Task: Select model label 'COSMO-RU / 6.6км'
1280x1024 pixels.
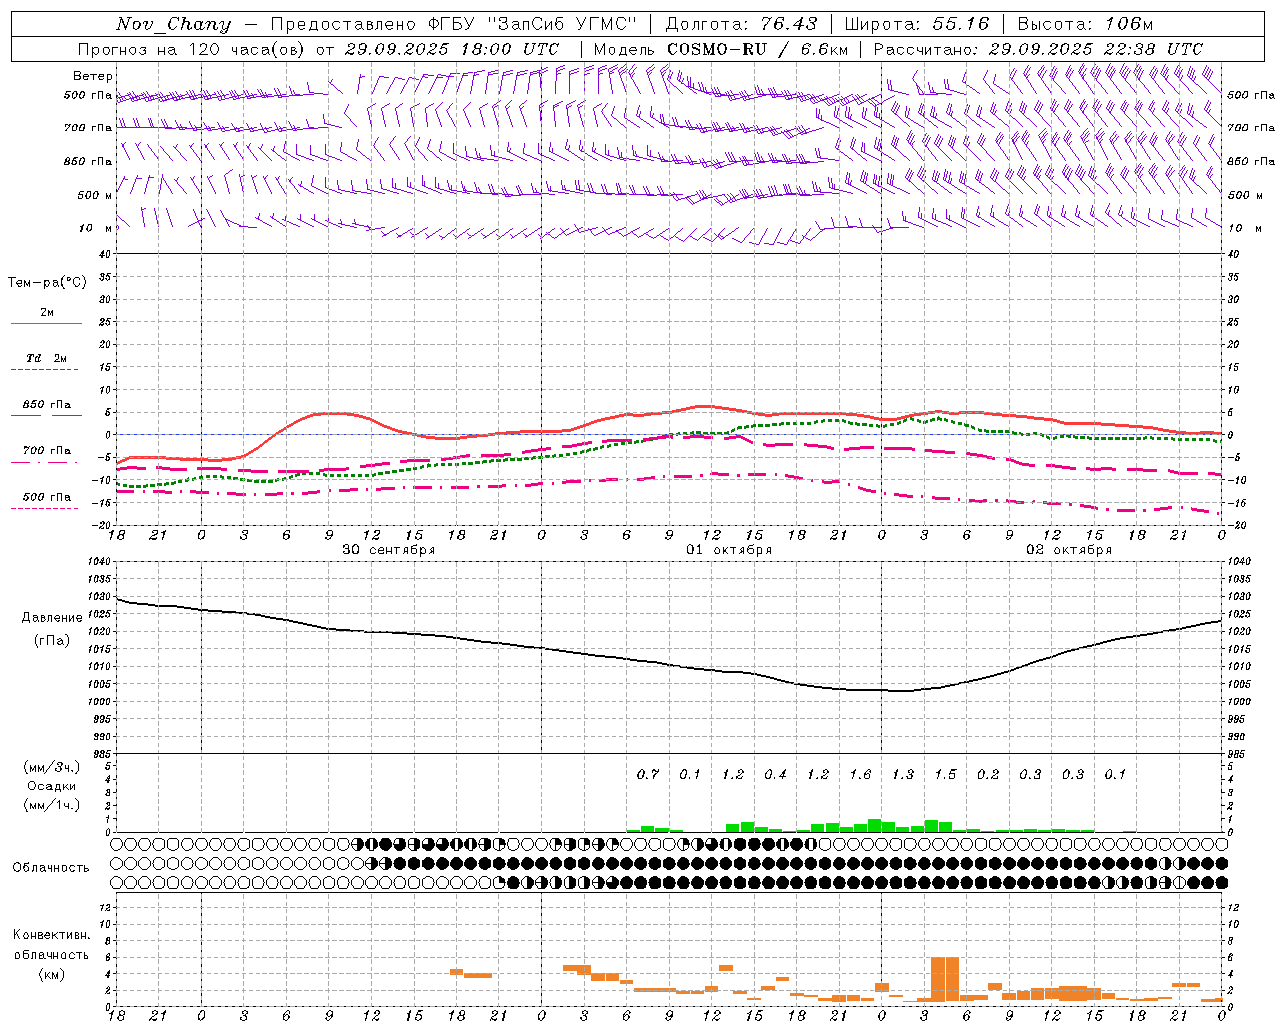Action: coord(757,49)
